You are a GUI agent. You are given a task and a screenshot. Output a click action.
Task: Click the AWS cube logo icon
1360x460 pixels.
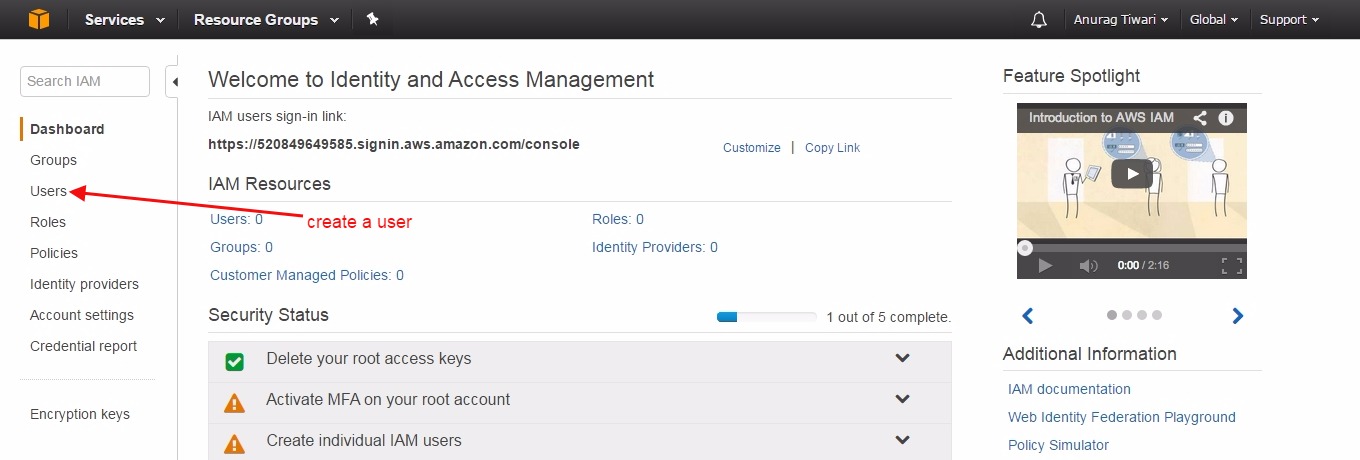tap(39, 19)
